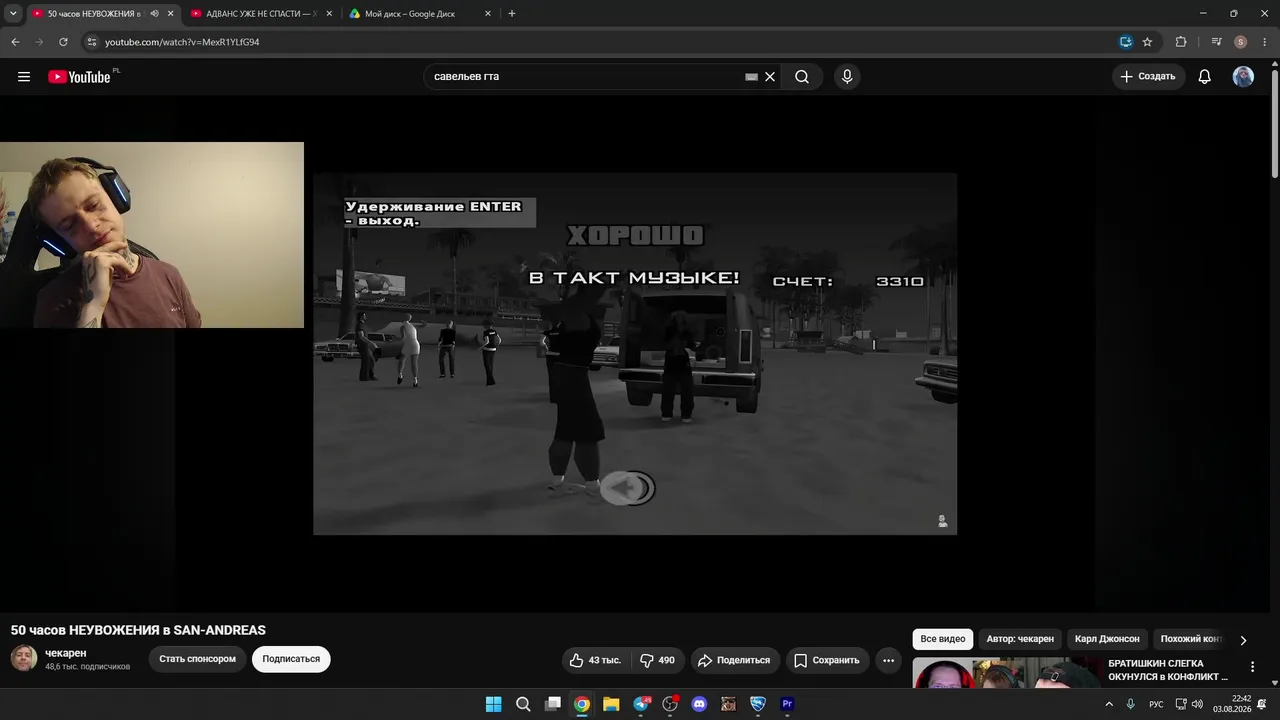
Task: Select the address bar URL
Action: (x=182, y=42)
